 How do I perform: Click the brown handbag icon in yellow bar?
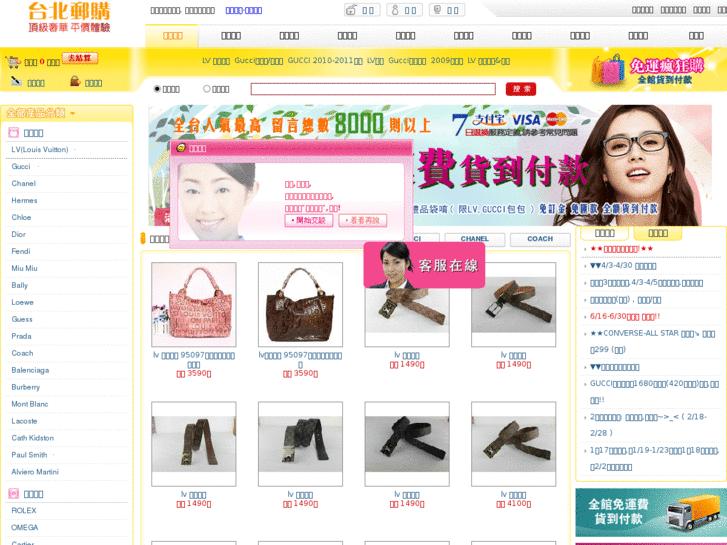tap(75, 81)
